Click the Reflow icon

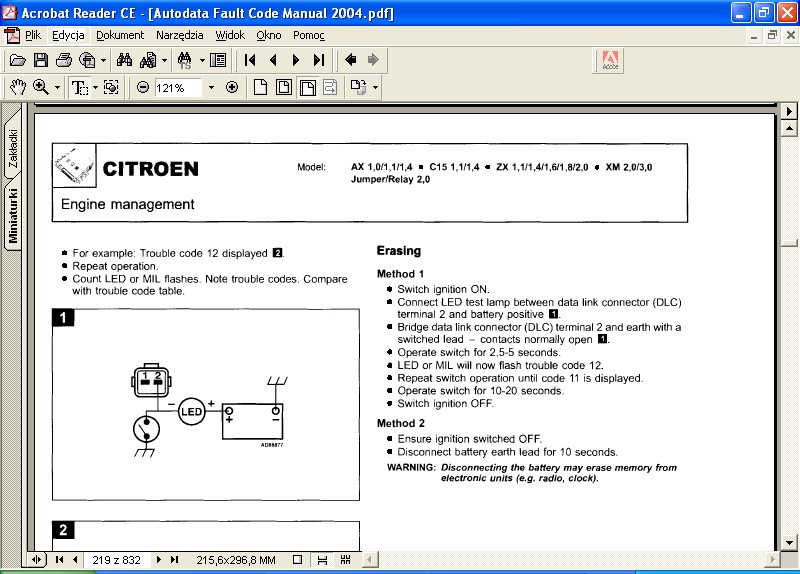(331, 87)
